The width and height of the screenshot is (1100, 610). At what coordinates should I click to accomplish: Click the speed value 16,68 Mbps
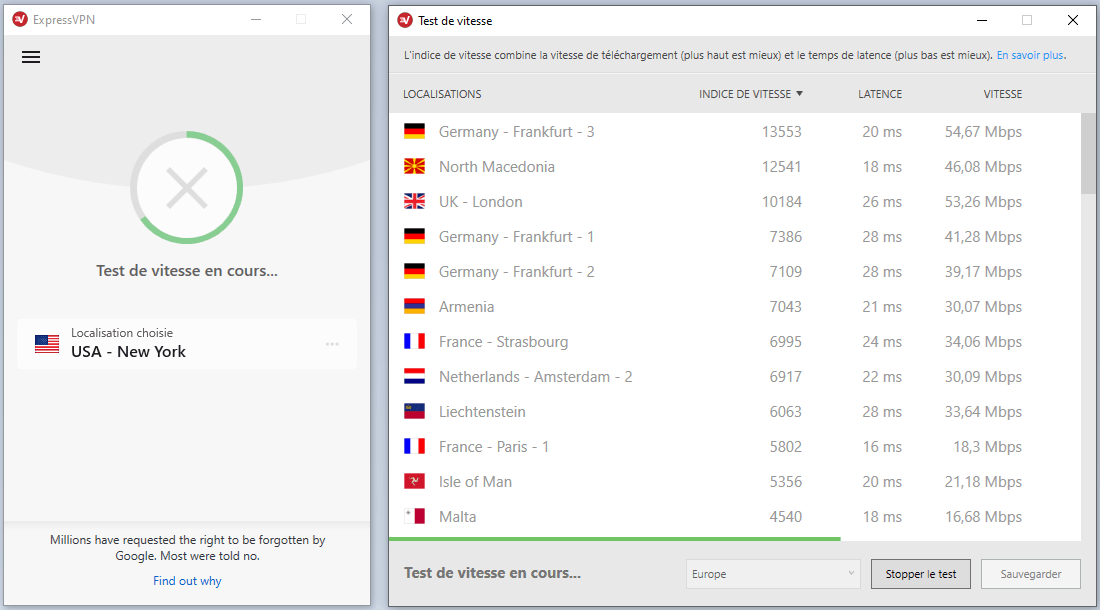983,517
